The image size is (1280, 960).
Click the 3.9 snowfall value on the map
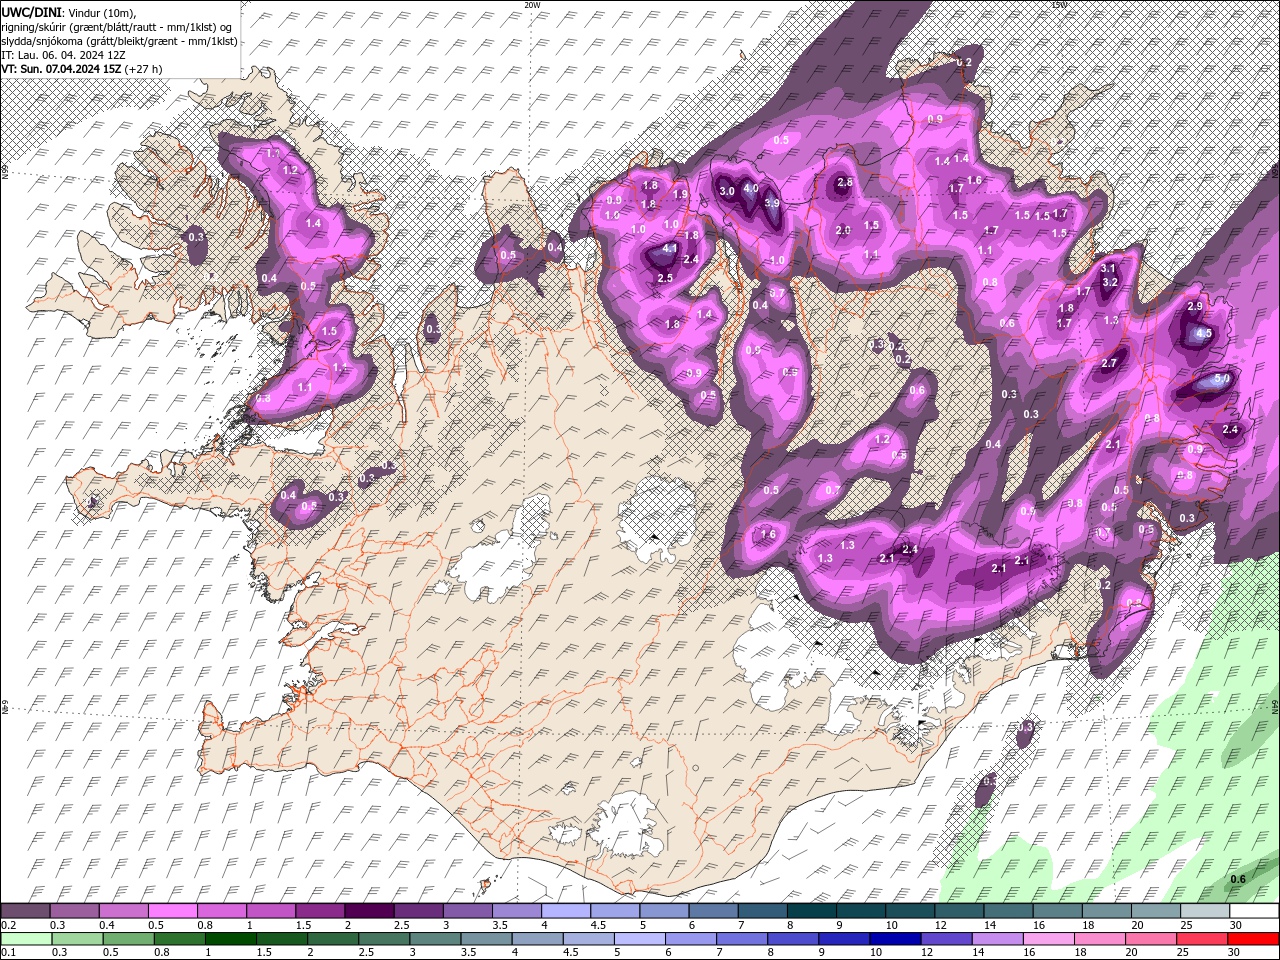[x=772, y=203]
